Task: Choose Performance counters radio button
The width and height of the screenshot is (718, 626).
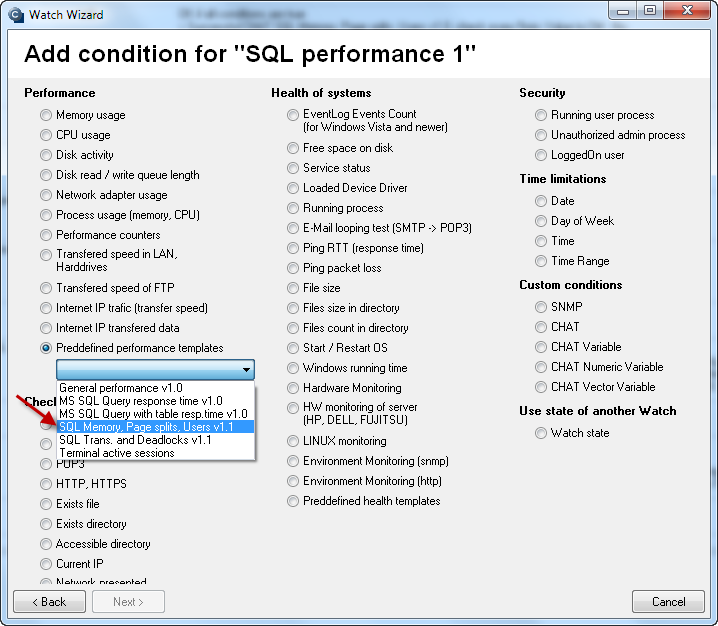Action: pos(46,235)
